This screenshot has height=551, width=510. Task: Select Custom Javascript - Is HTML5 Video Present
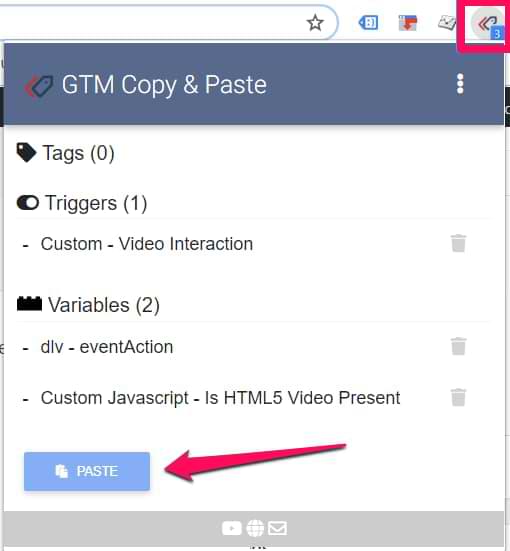click(220, 398)
